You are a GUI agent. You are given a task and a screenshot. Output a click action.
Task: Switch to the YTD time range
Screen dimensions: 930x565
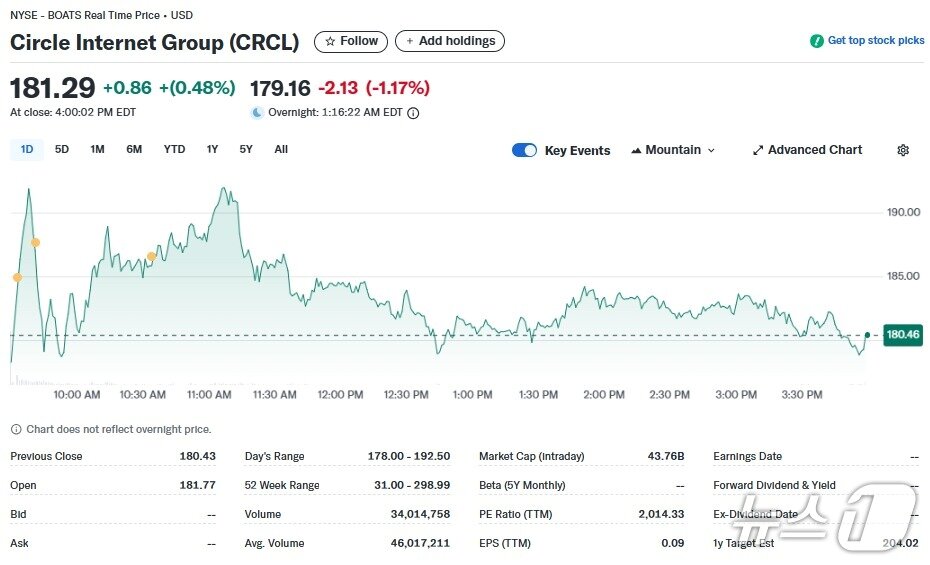(174, 149)
